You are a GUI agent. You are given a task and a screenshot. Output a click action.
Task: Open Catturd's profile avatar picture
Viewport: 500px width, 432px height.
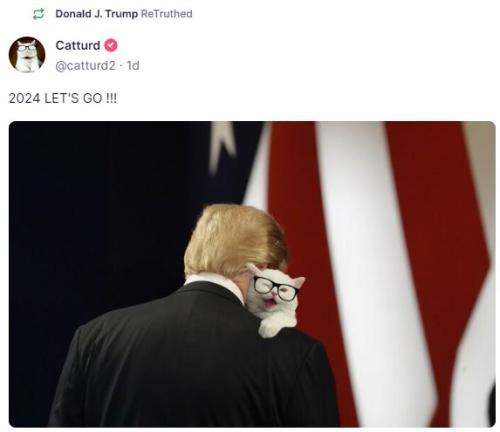(27, 55)
